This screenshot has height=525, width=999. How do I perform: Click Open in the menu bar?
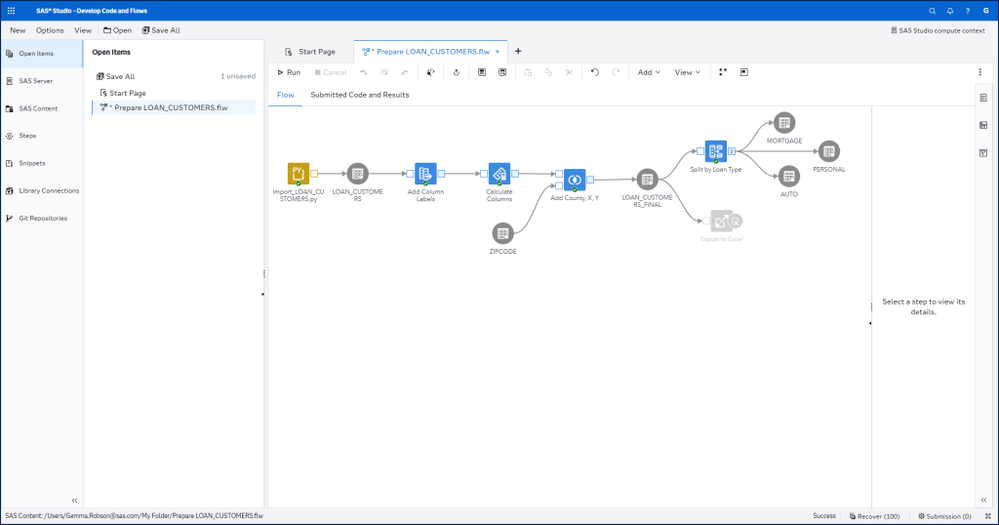(117, 31)
